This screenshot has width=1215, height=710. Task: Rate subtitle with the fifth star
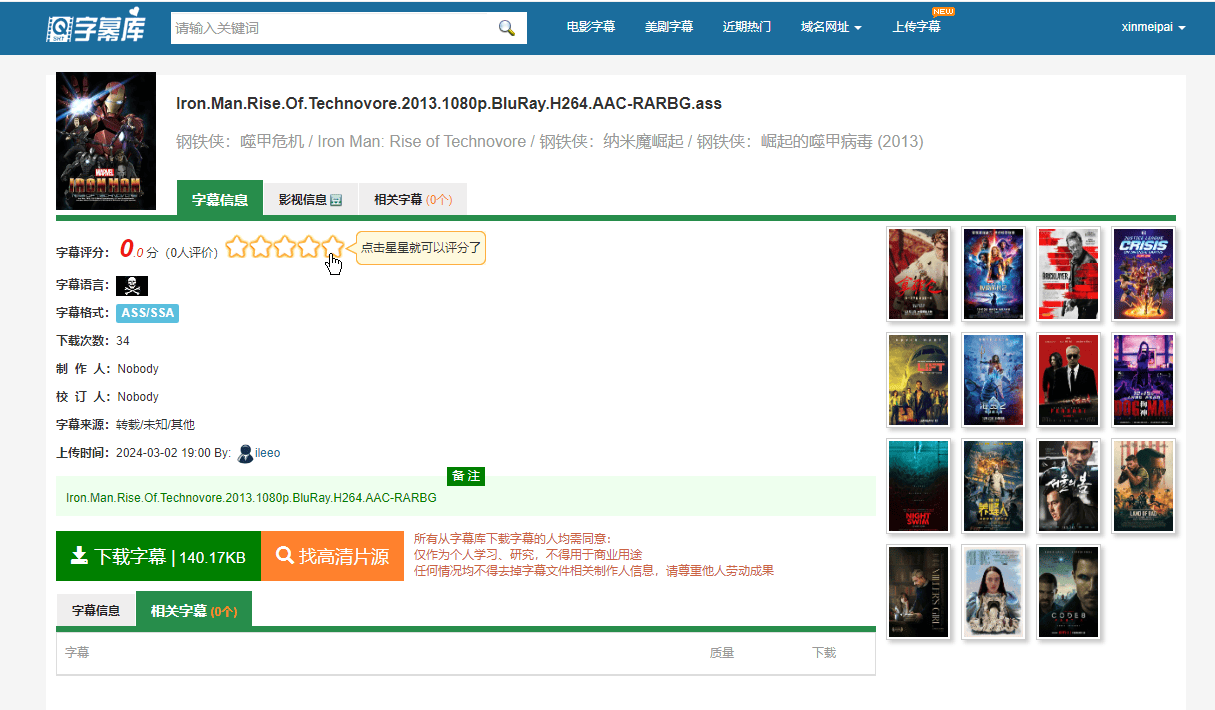click(x=333, y=247)
